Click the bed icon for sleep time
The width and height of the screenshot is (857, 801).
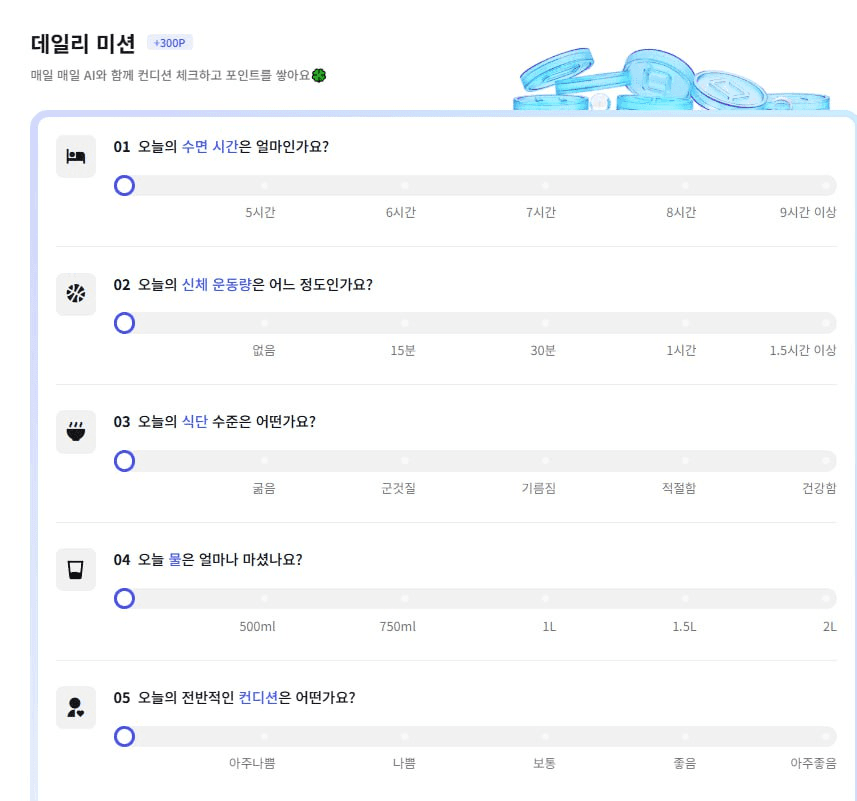[x=76, y=156]
